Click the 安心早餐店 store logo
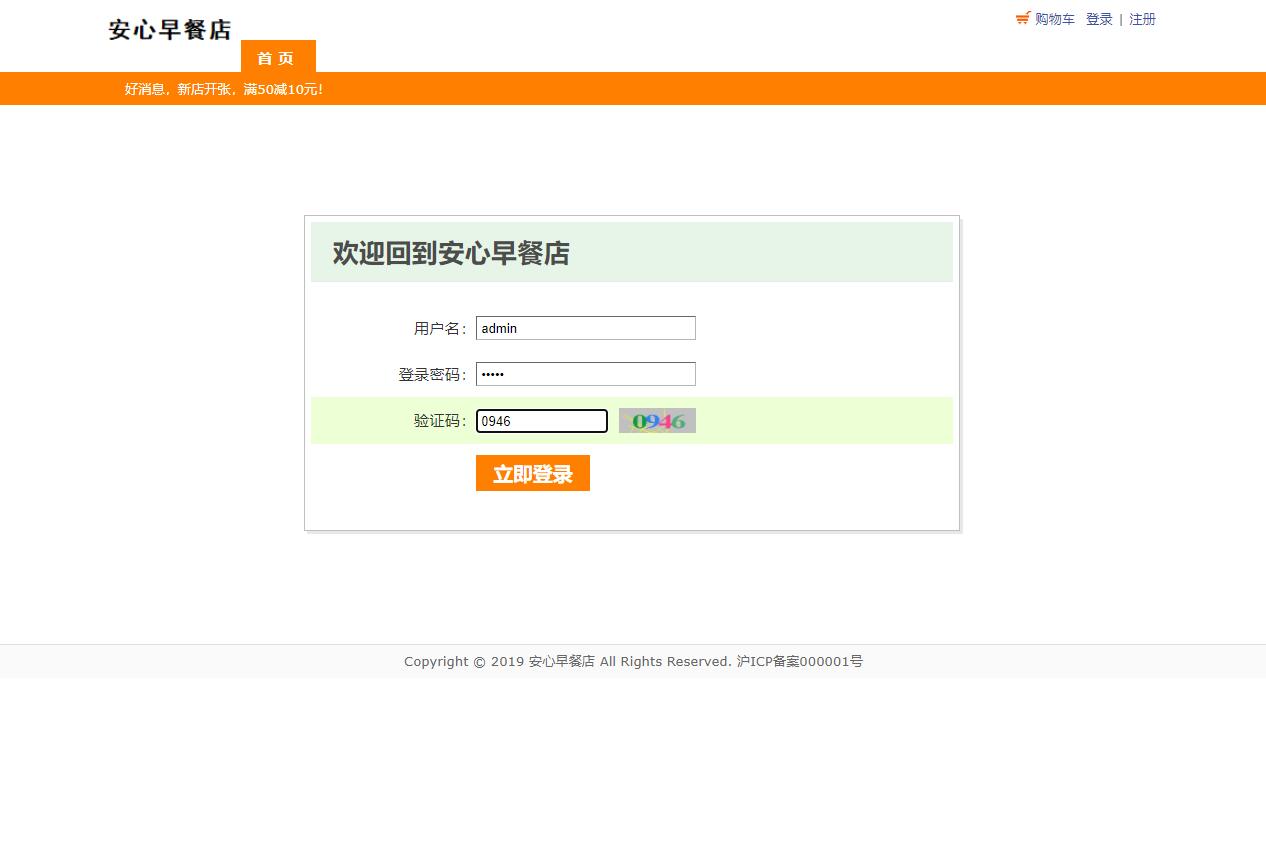Image resolution: width=1266 pixels, height=847 pixels. point(169,30)
